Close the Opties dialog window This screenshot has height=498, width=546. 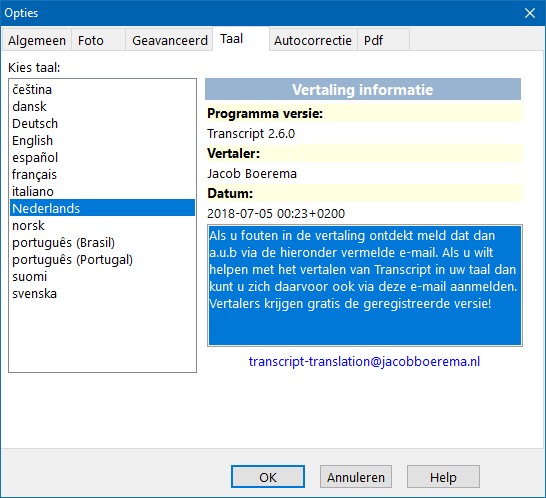coord(530,13)
